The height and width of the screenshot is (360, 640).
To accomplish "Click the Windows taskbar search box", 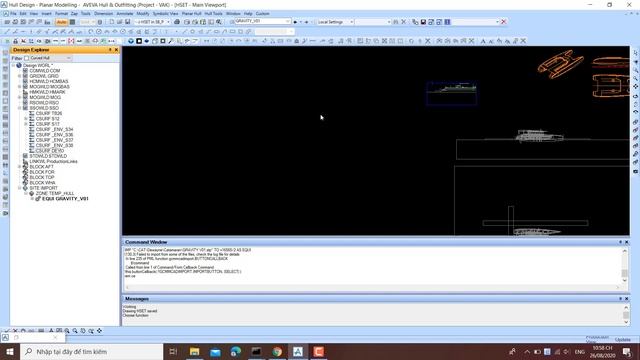I will coord(92,351).
